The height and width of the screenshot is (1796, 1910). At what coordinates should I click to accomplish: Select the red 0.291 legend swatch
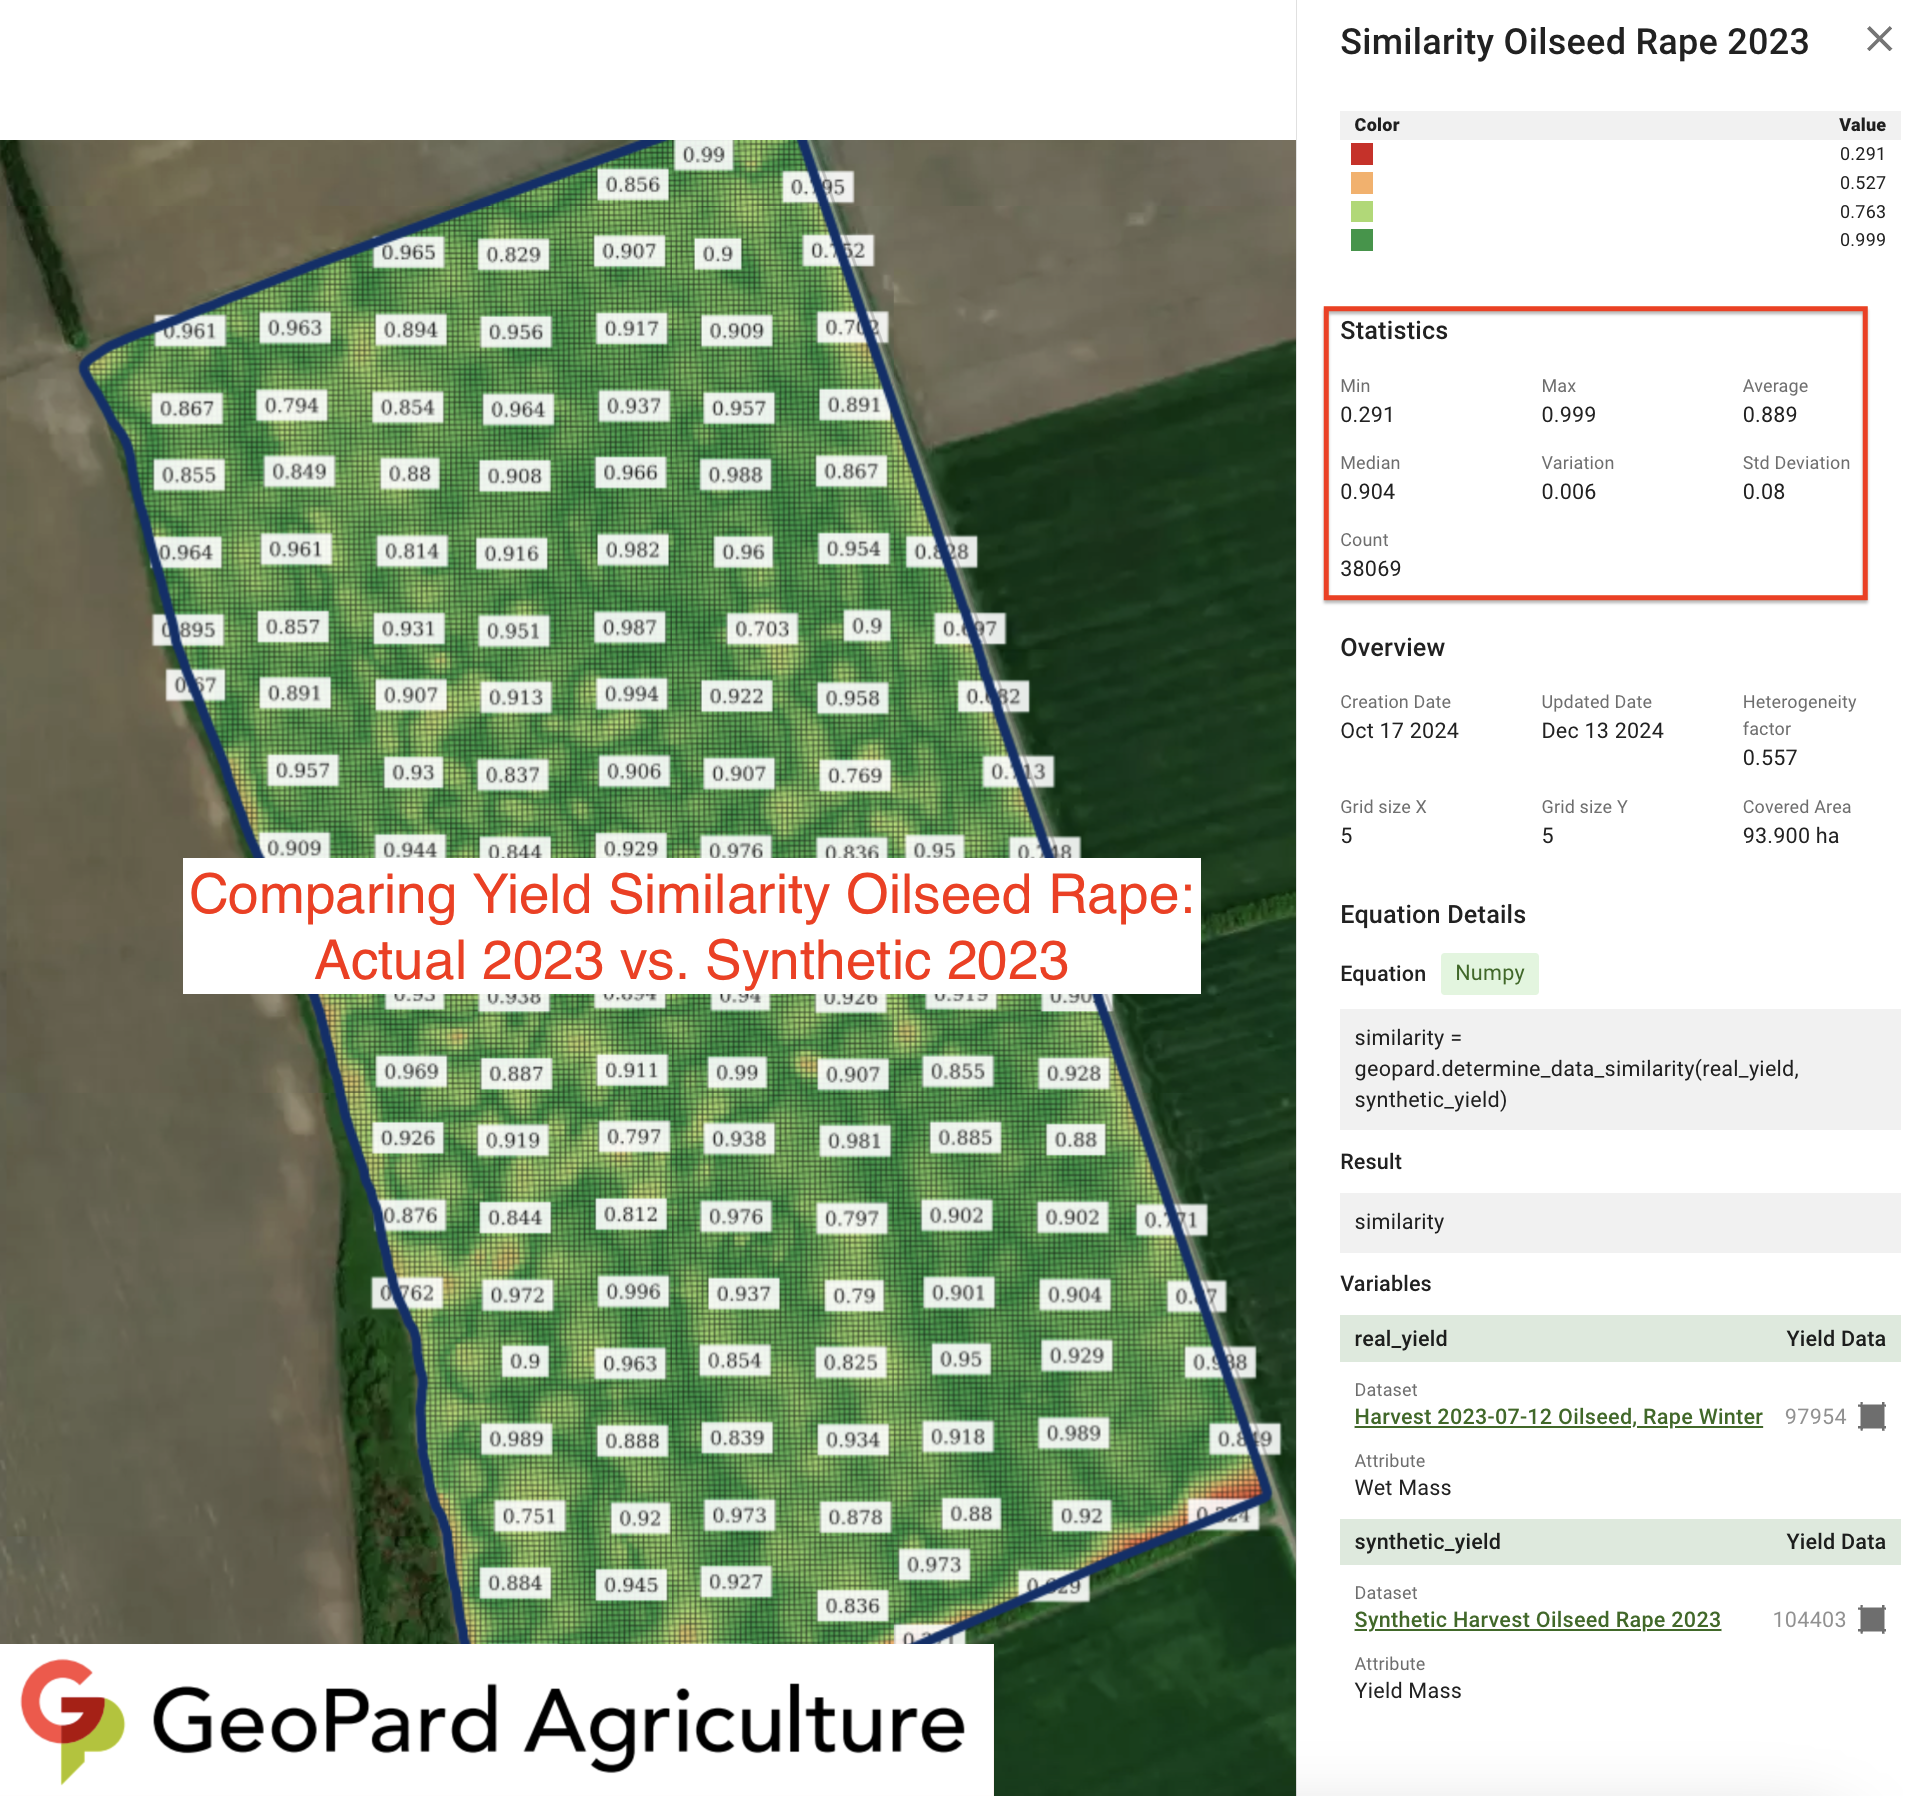click(x=1361, y=154)
